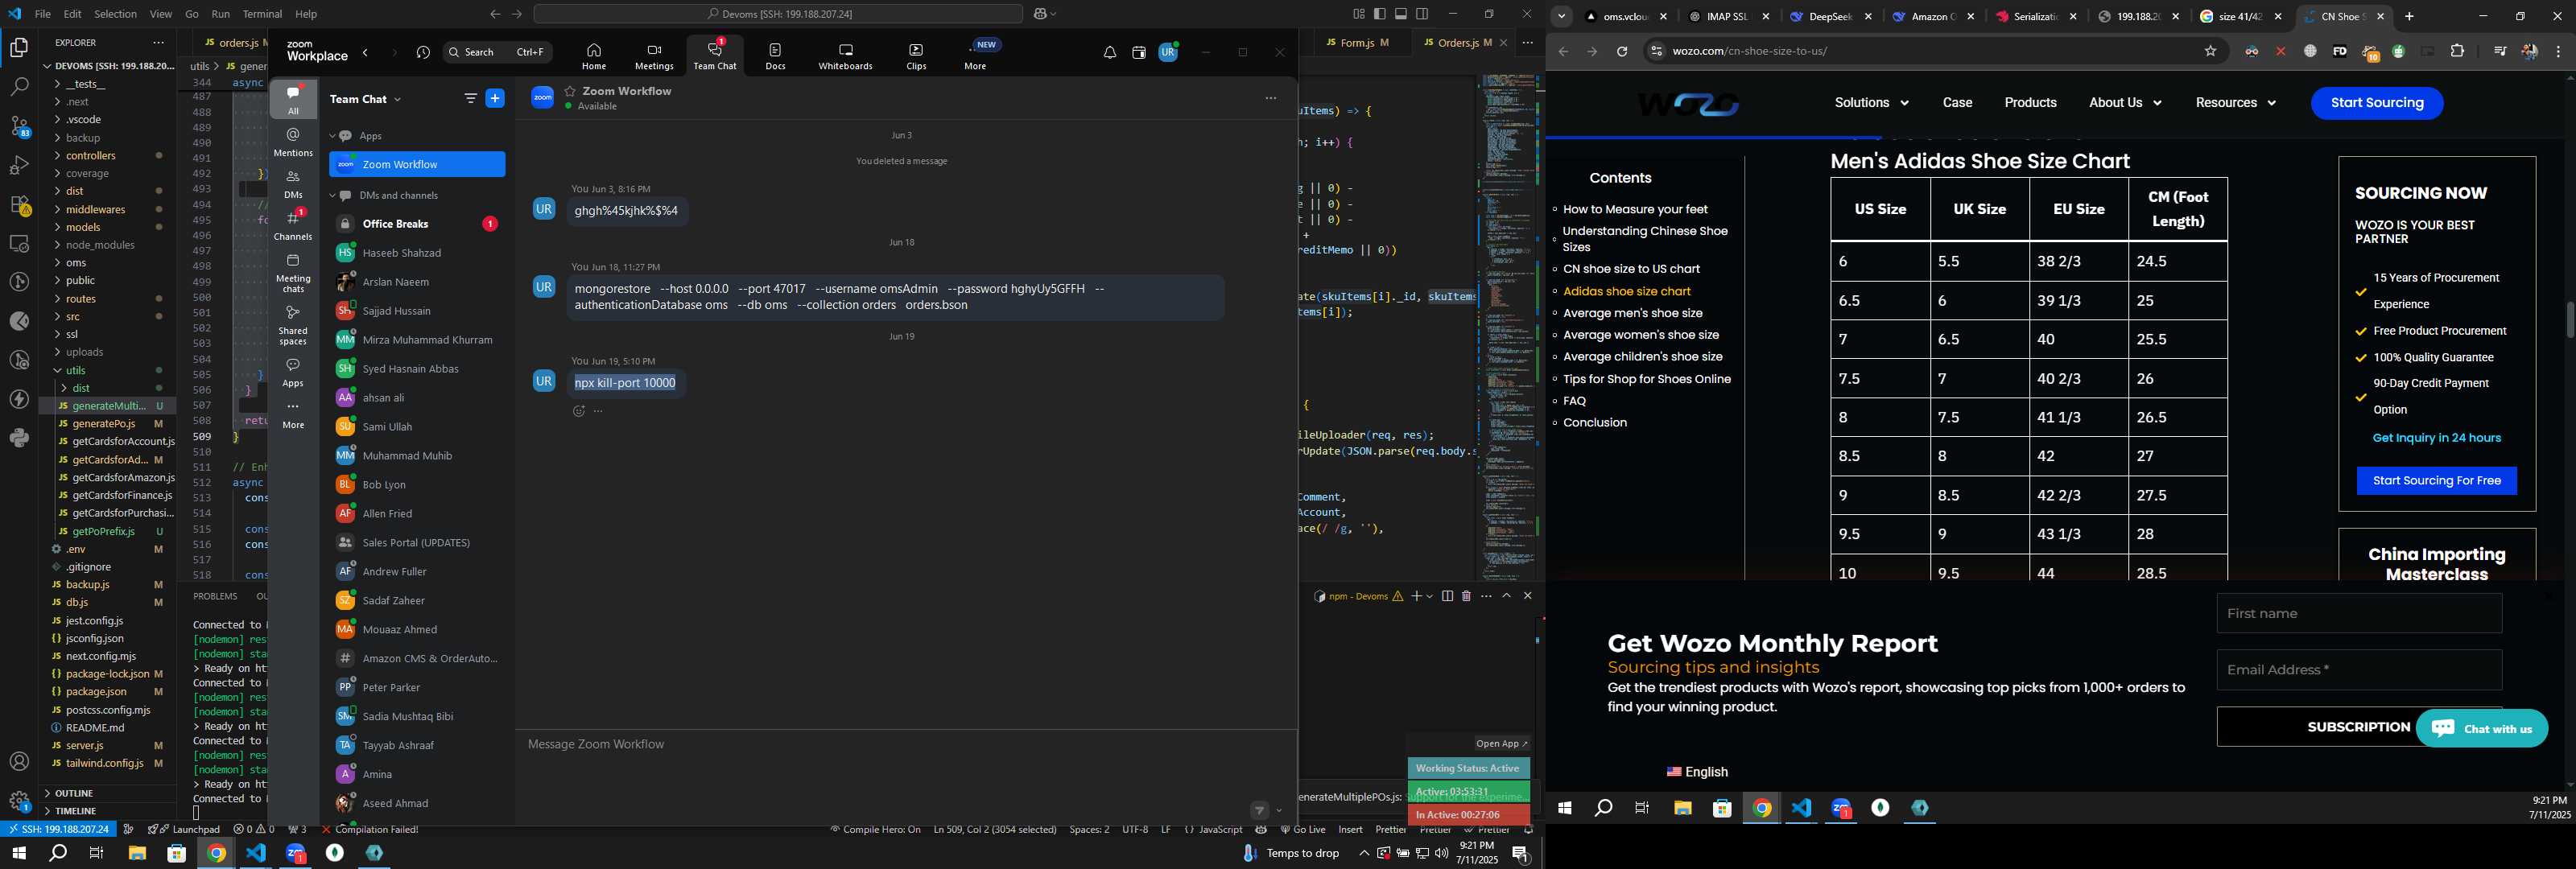Click Email Address field on wozo
The image size is (2576, 869).
(2358, 670)
